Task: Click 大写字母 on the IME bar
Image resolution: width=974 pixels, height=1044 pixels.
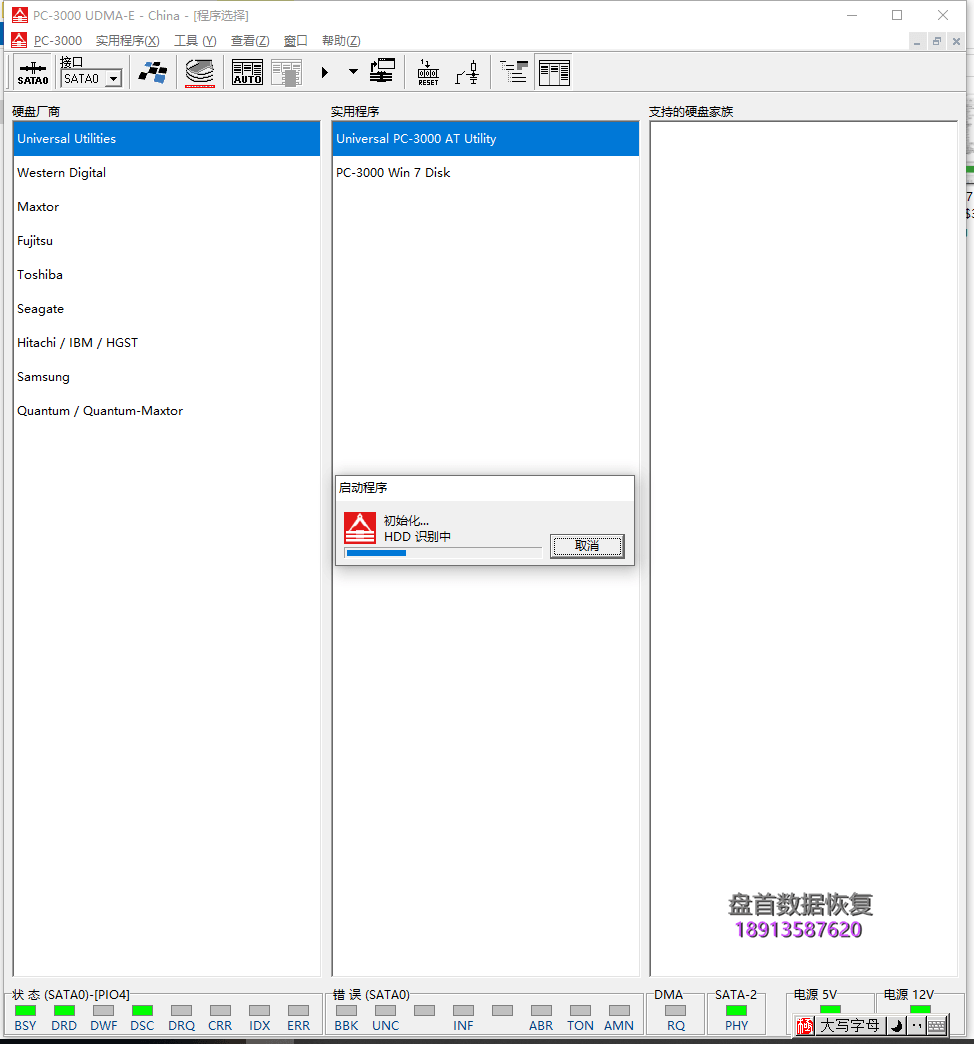Action: (850, 1026)
